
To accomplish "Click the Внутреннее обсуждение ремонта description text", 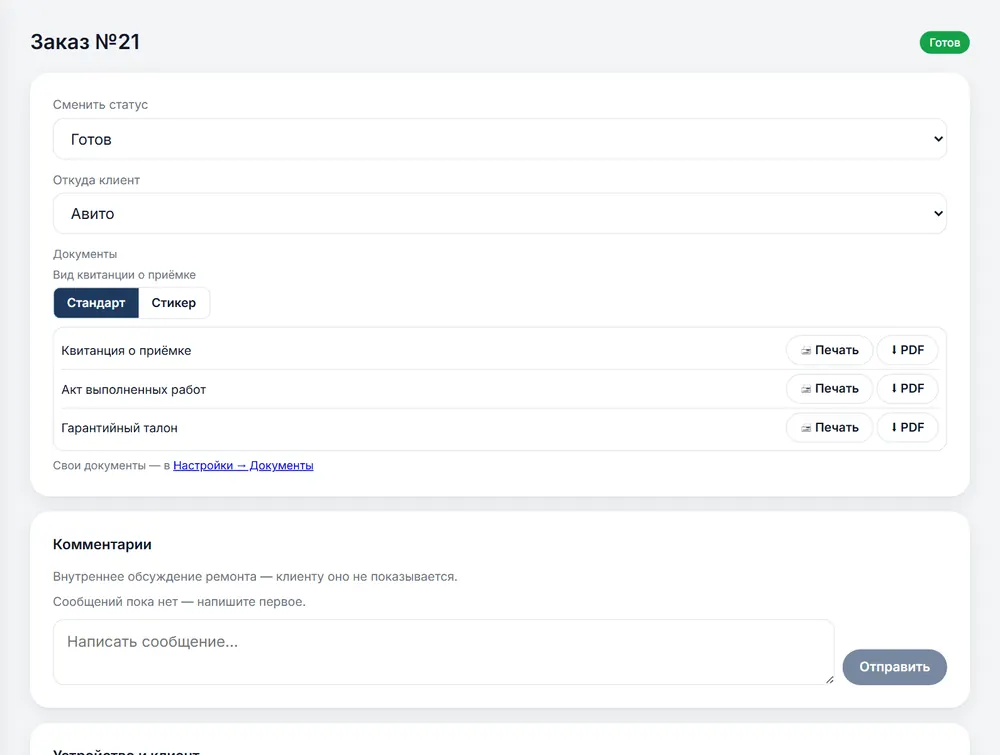I will (x=255, y=576).
